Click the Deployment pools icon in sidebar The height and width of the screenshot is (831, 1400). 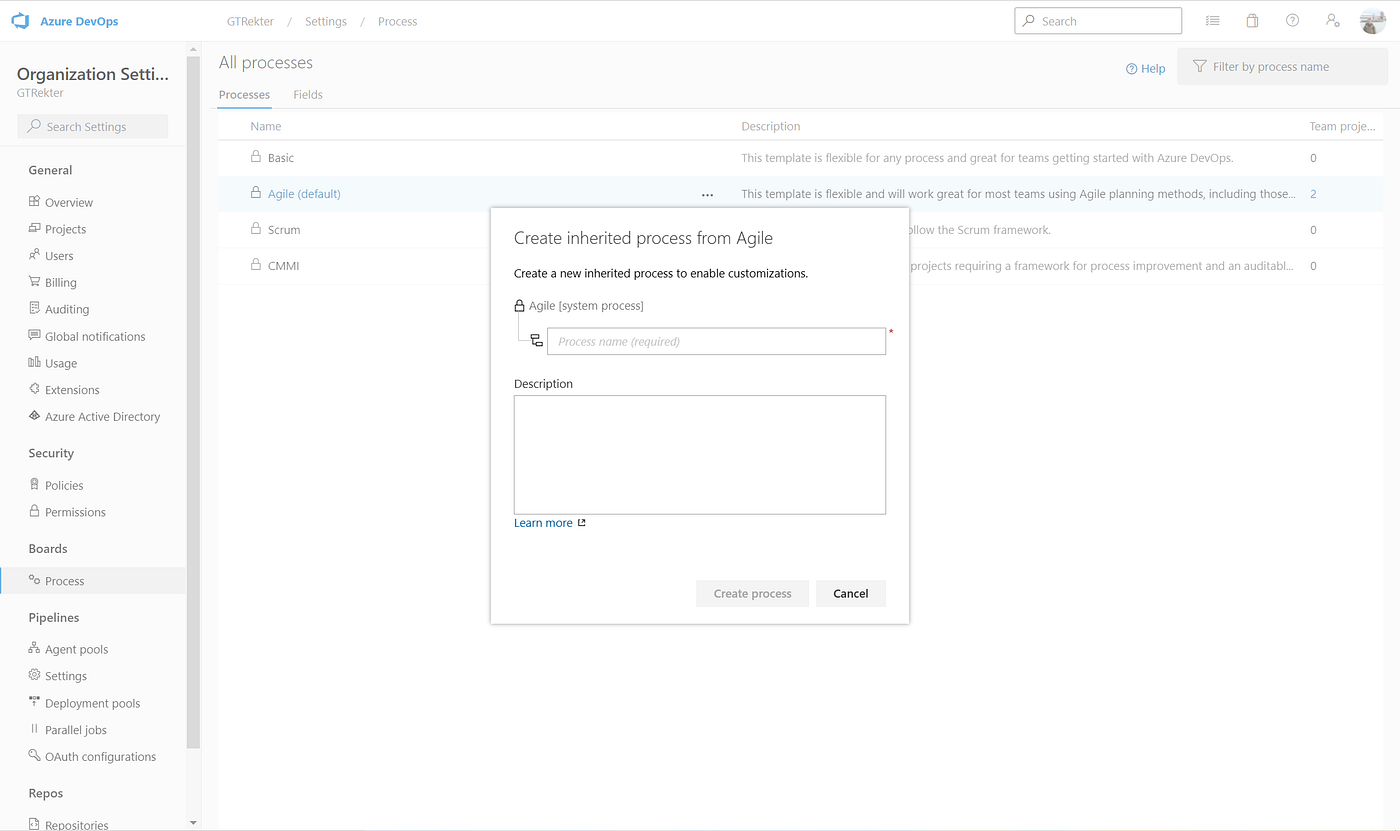click(x=34, y=702)
